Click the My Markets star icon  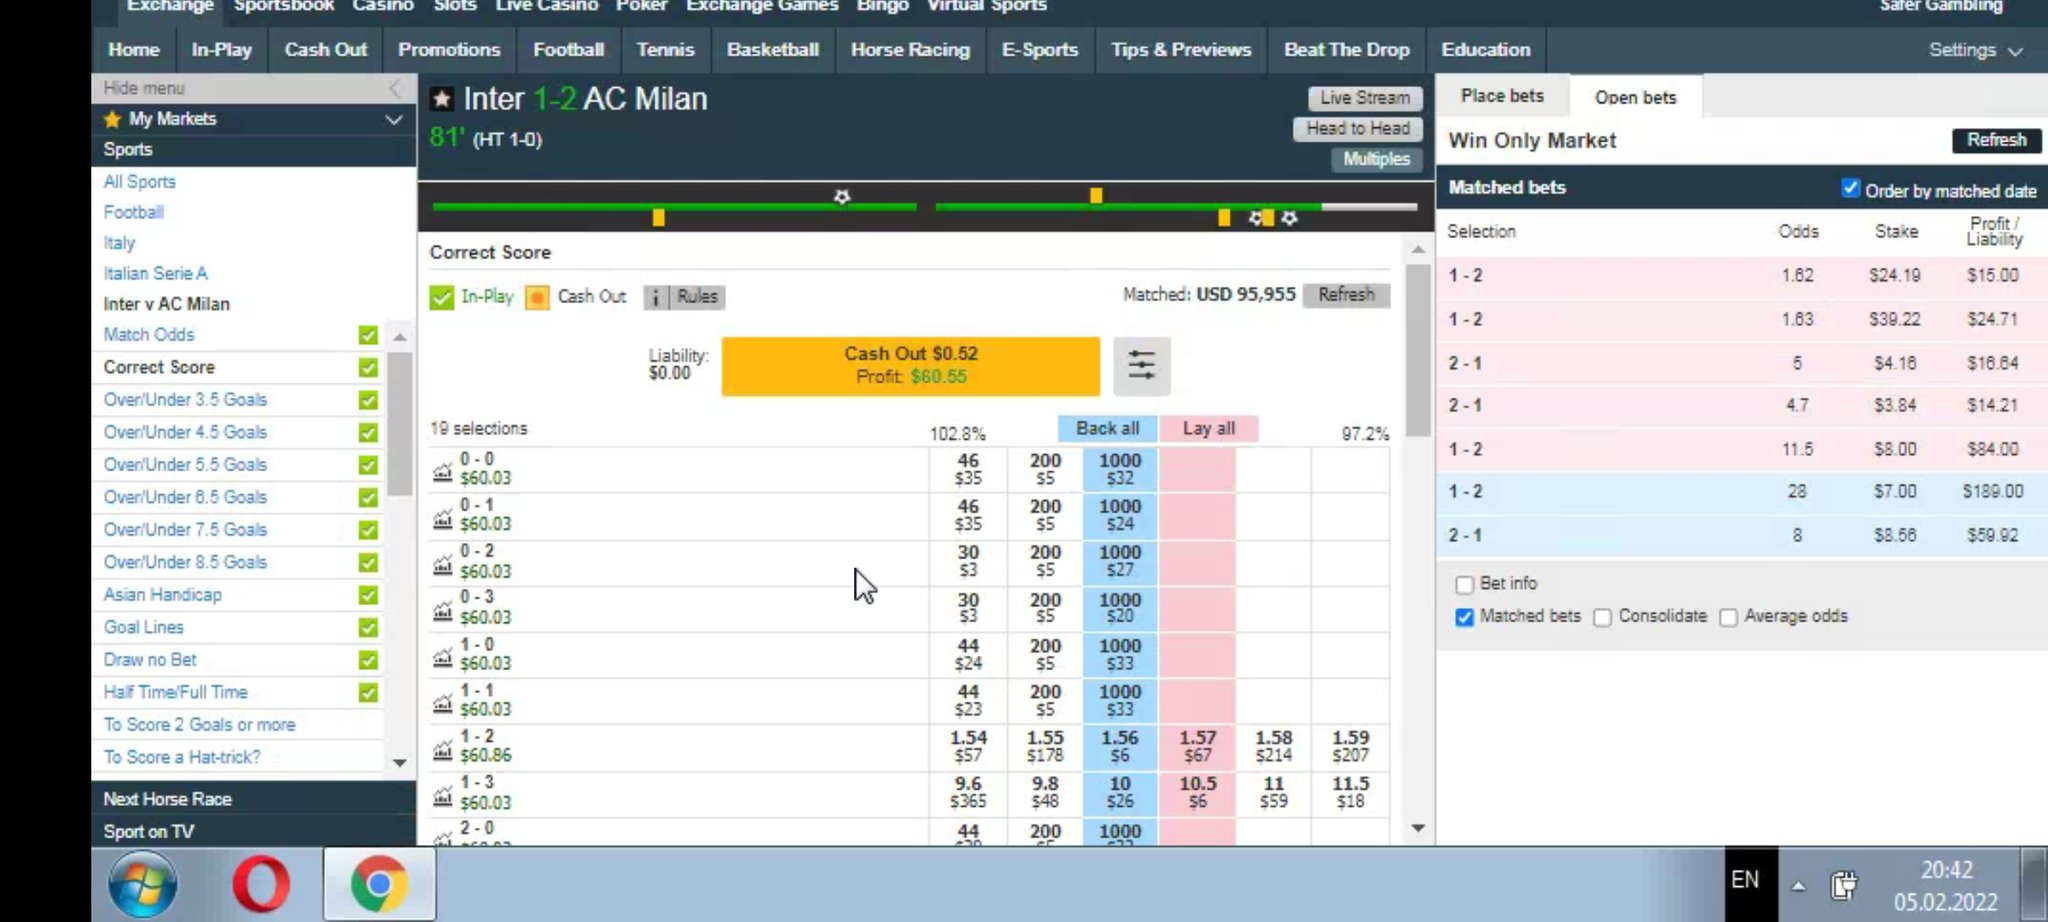[113, 119]
